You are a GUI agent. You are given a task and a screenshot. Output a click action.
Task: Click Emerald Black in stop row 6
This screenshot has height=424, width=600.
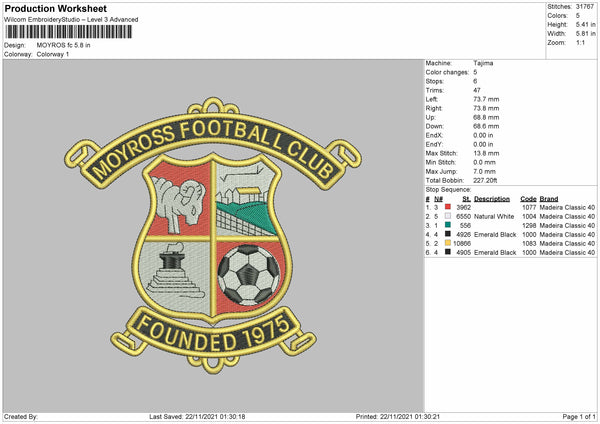tap(495, 253)
